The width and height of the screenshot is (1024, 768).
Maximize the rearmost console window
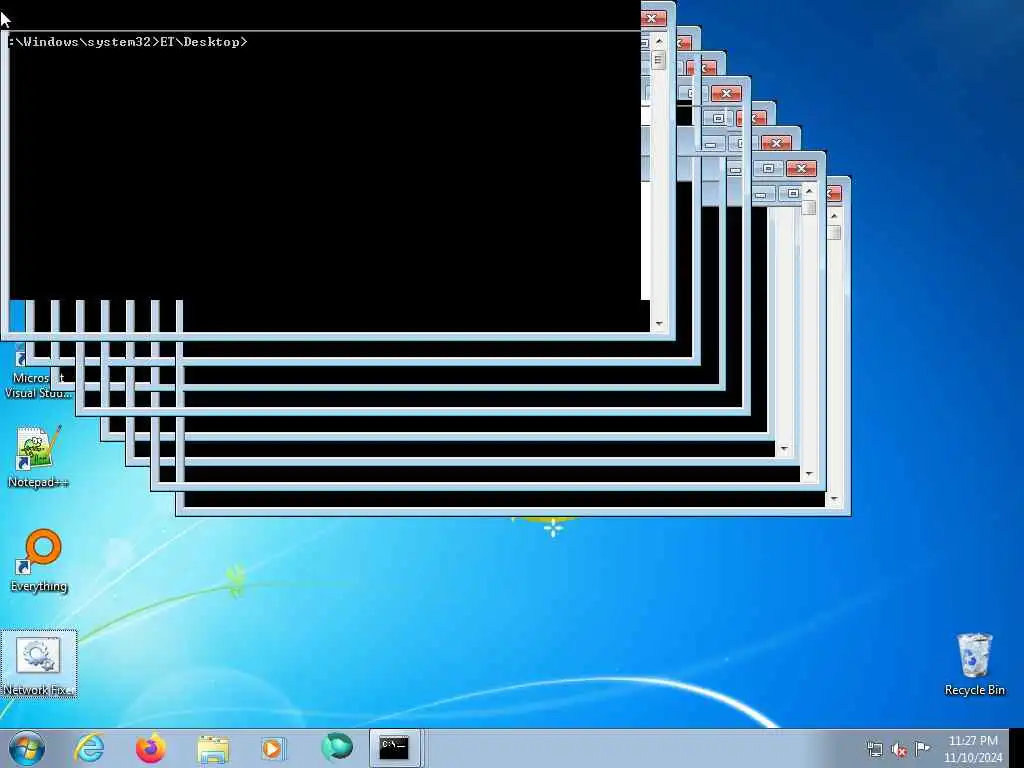click(793, 193)
